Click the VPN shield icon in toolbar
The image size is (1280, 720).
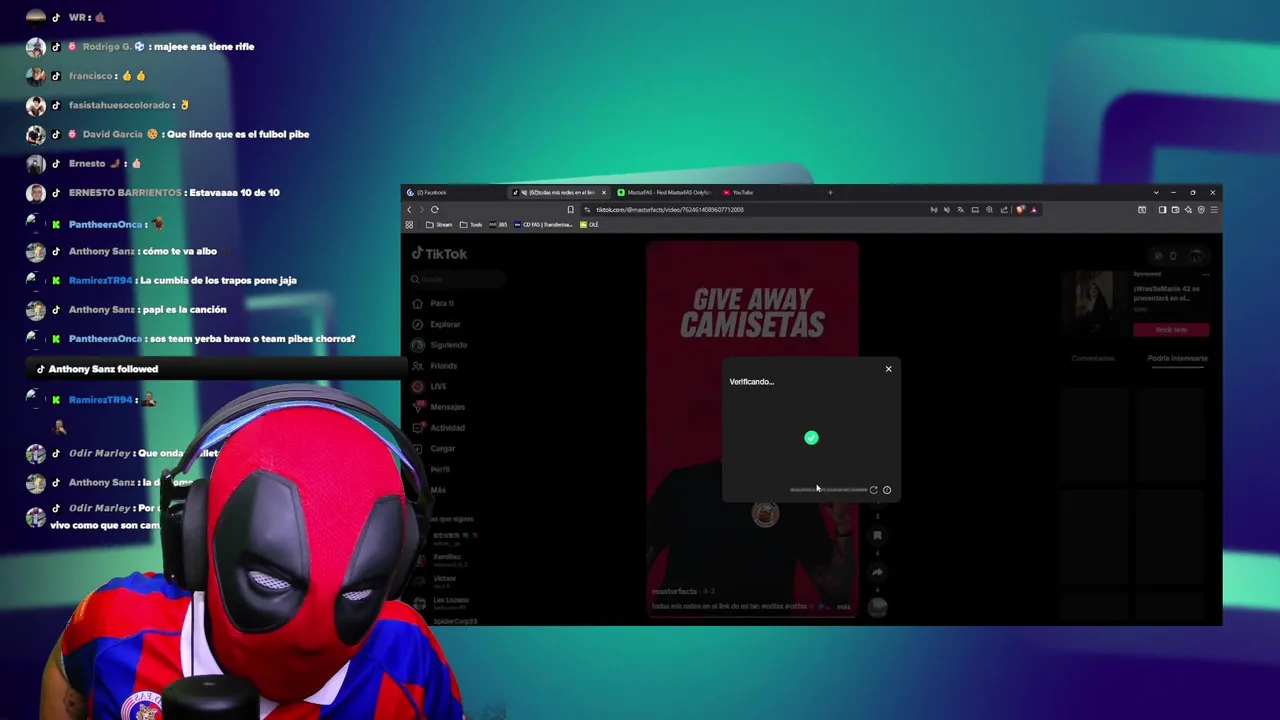(x=1201, y=210)
